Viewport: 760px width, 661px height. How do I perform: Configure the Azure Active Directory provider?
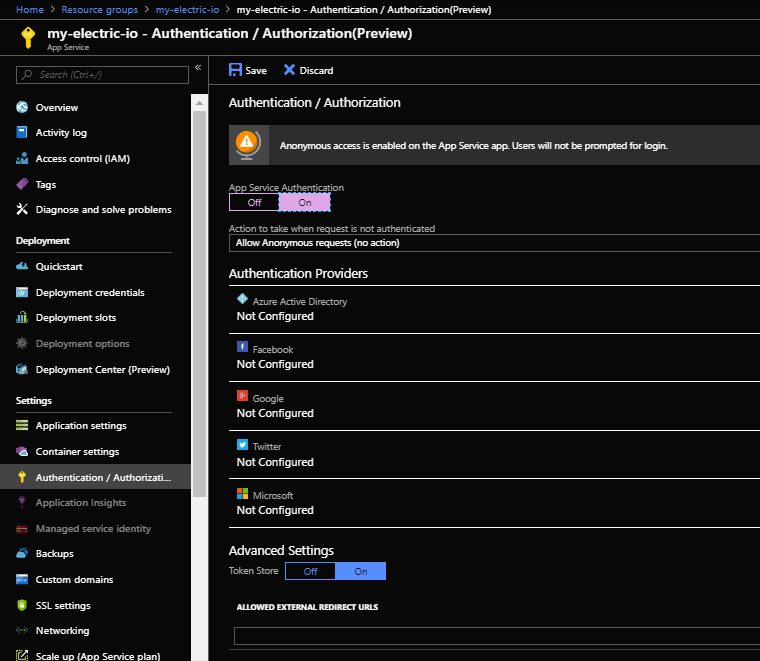point(494,309)
